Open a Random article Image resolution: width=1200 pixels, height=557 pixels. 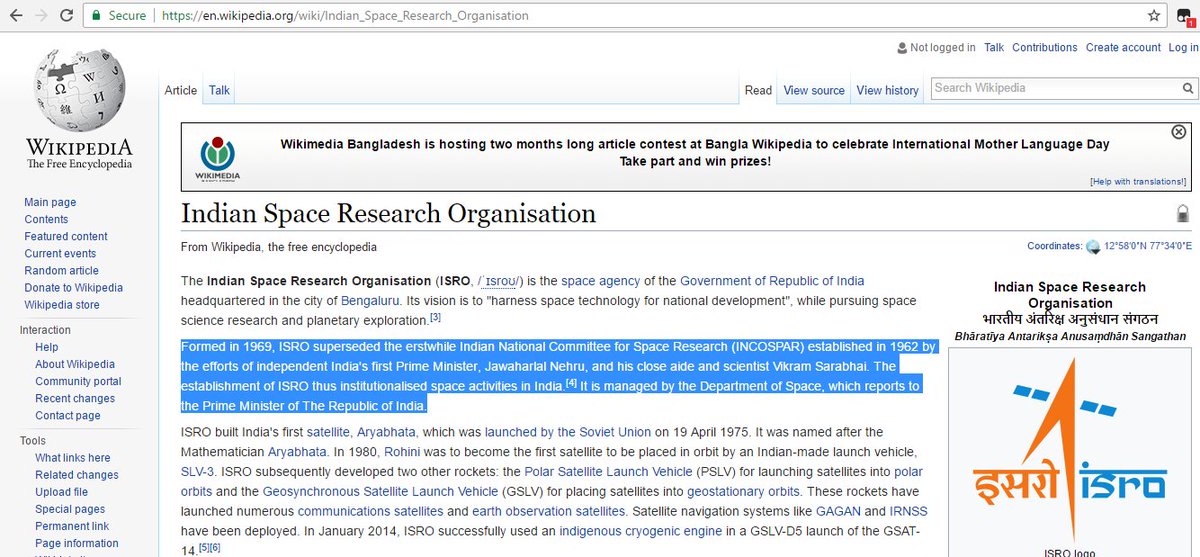[61, 270]
